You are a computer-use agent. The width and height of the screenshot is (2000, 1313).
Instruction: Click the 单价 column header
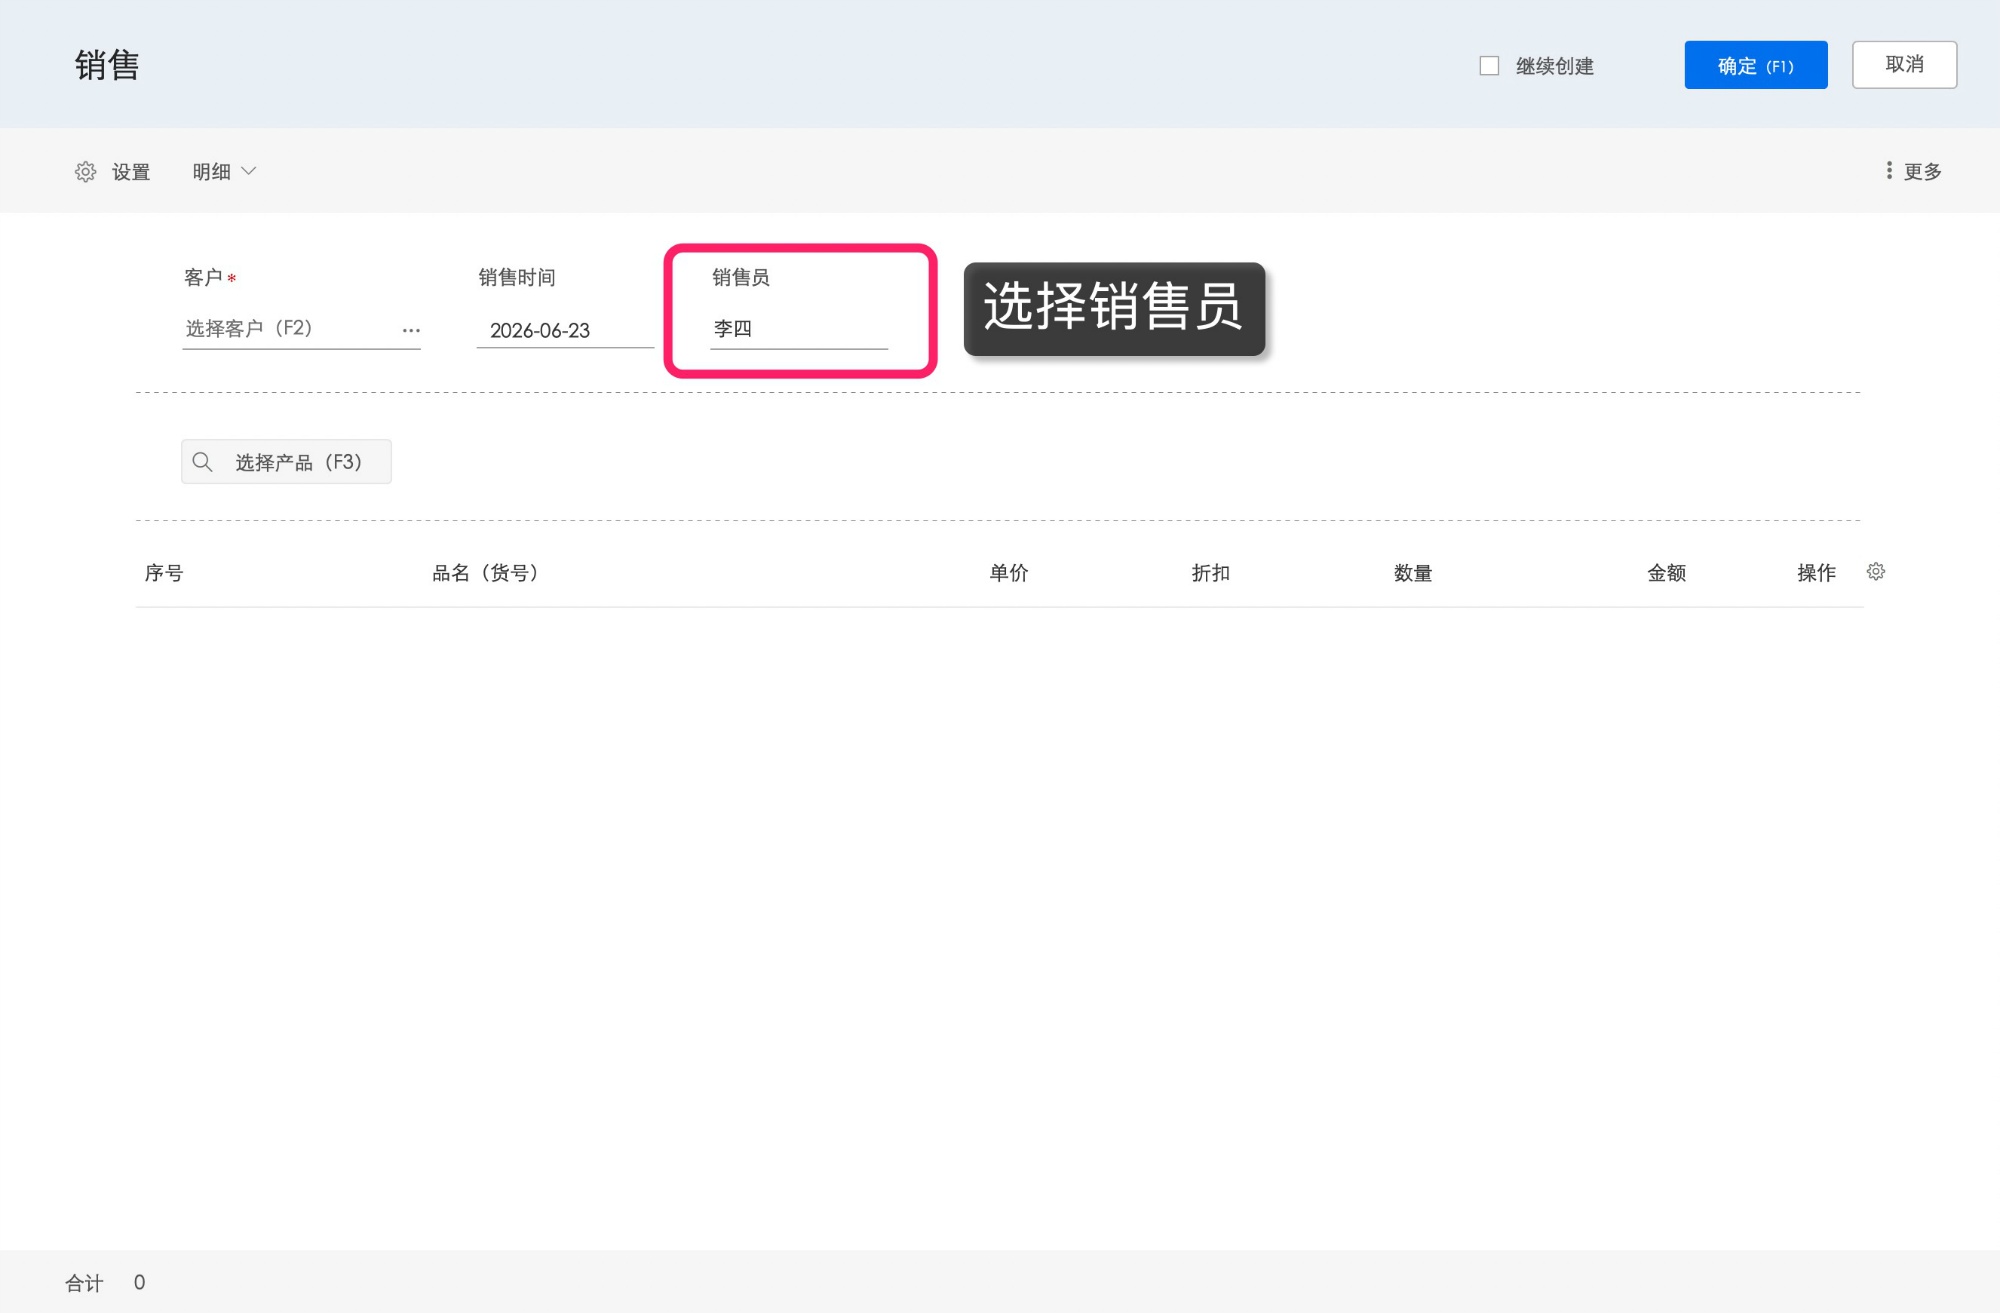coord(1009,573)
